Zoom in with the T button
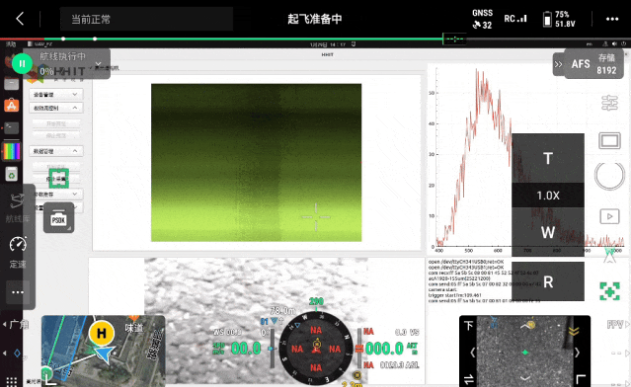The width and height of the screenshot is (631, 387). point(548,159)
